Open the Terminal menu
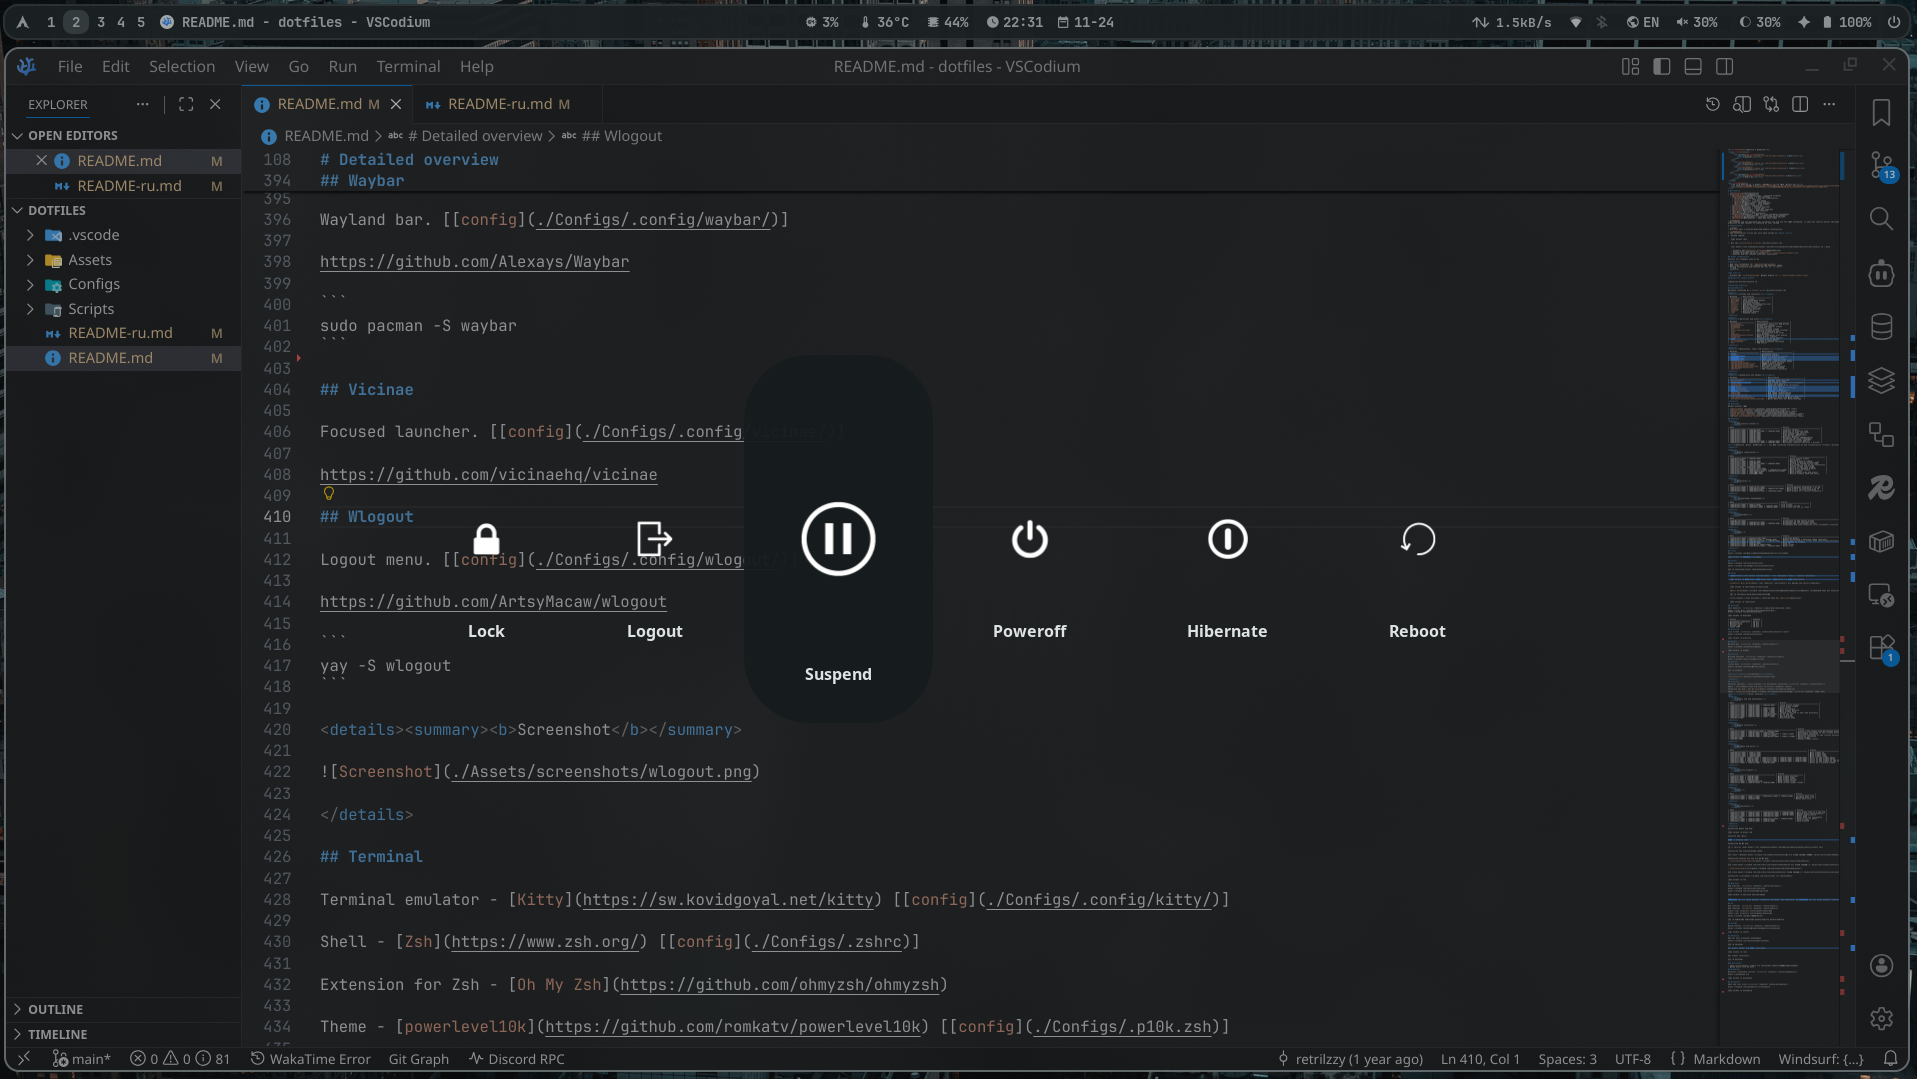Image resolution: width=1917 pixels, height=1079 pixels. (x=408, y=67)
